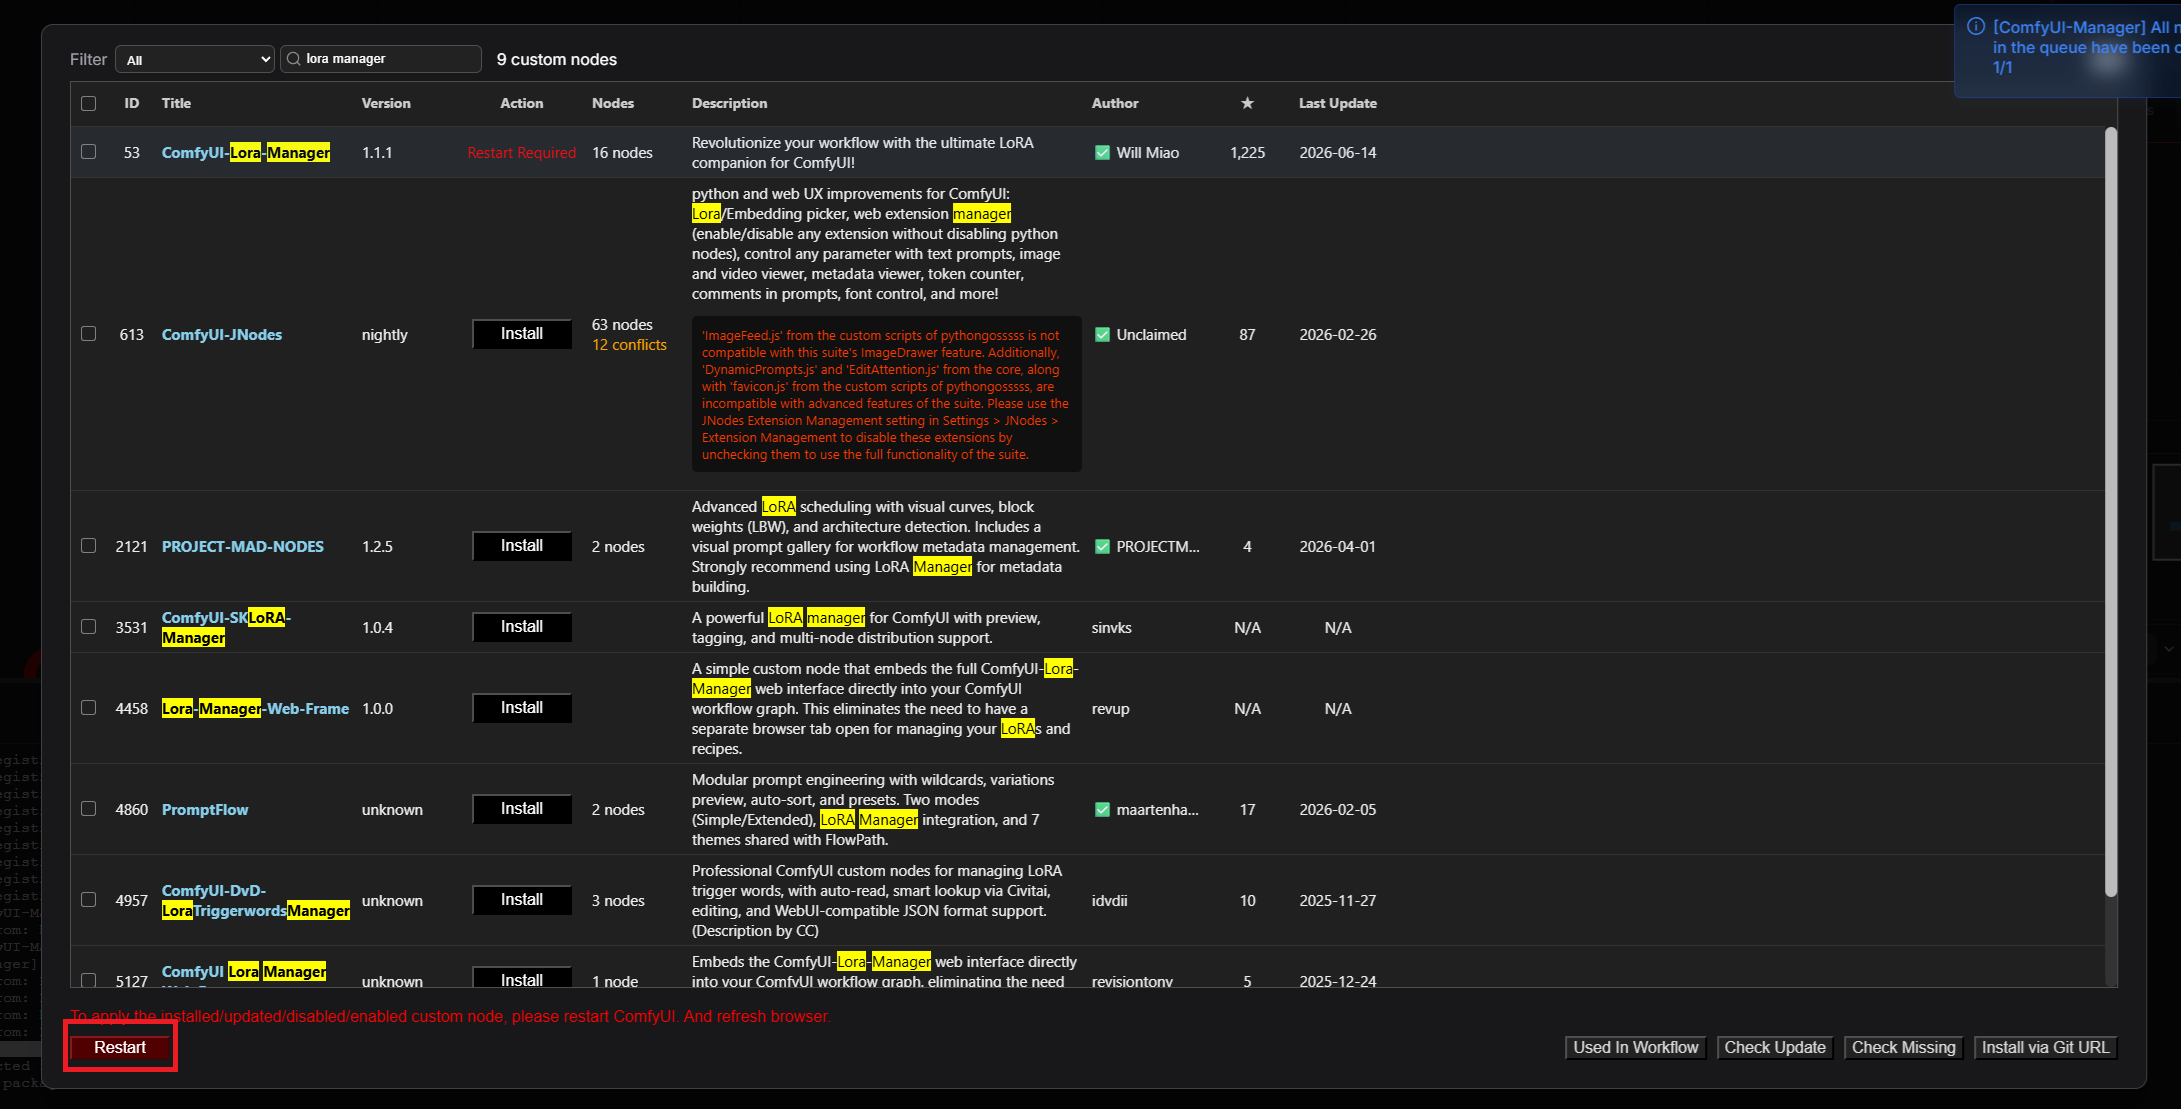Click the Check Missing button
Viewport: 2181px width, 1109px height.
(1904, 1048)
